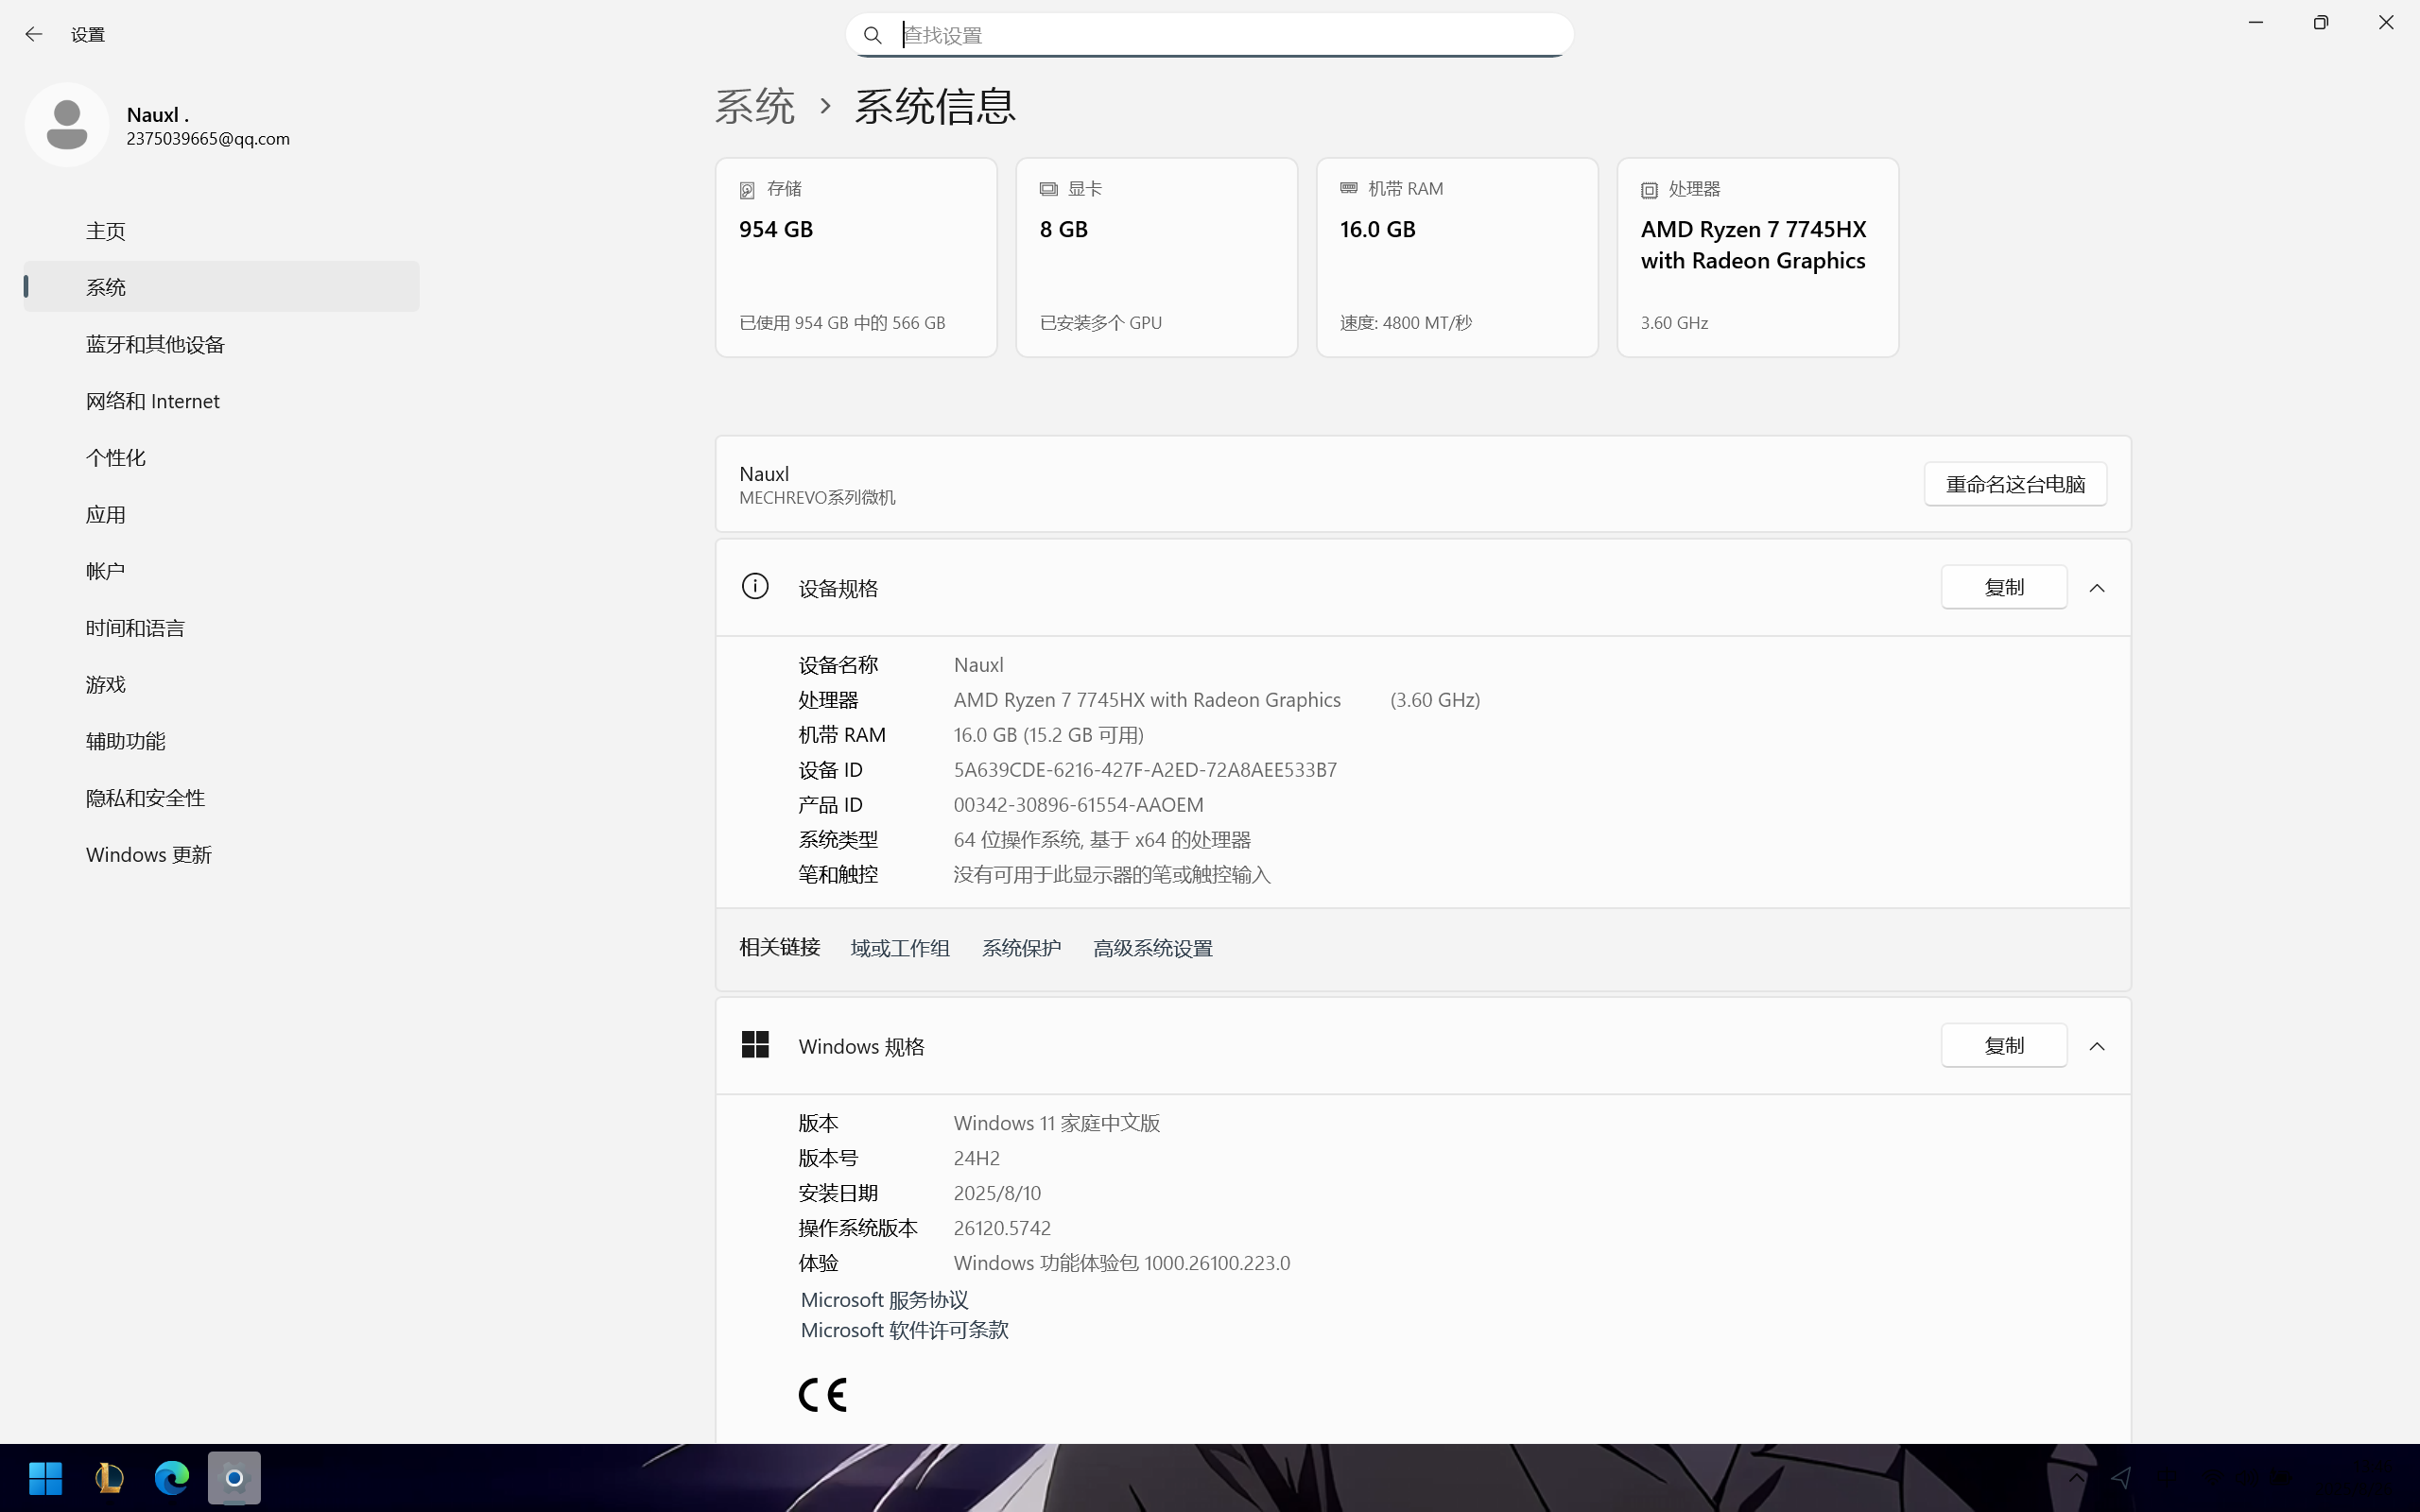Viewport: 2420px width, 1512px height.
Task: Launch League of Legends from the taskbar
Action: pyautogui.click(x=108, y=1477)
